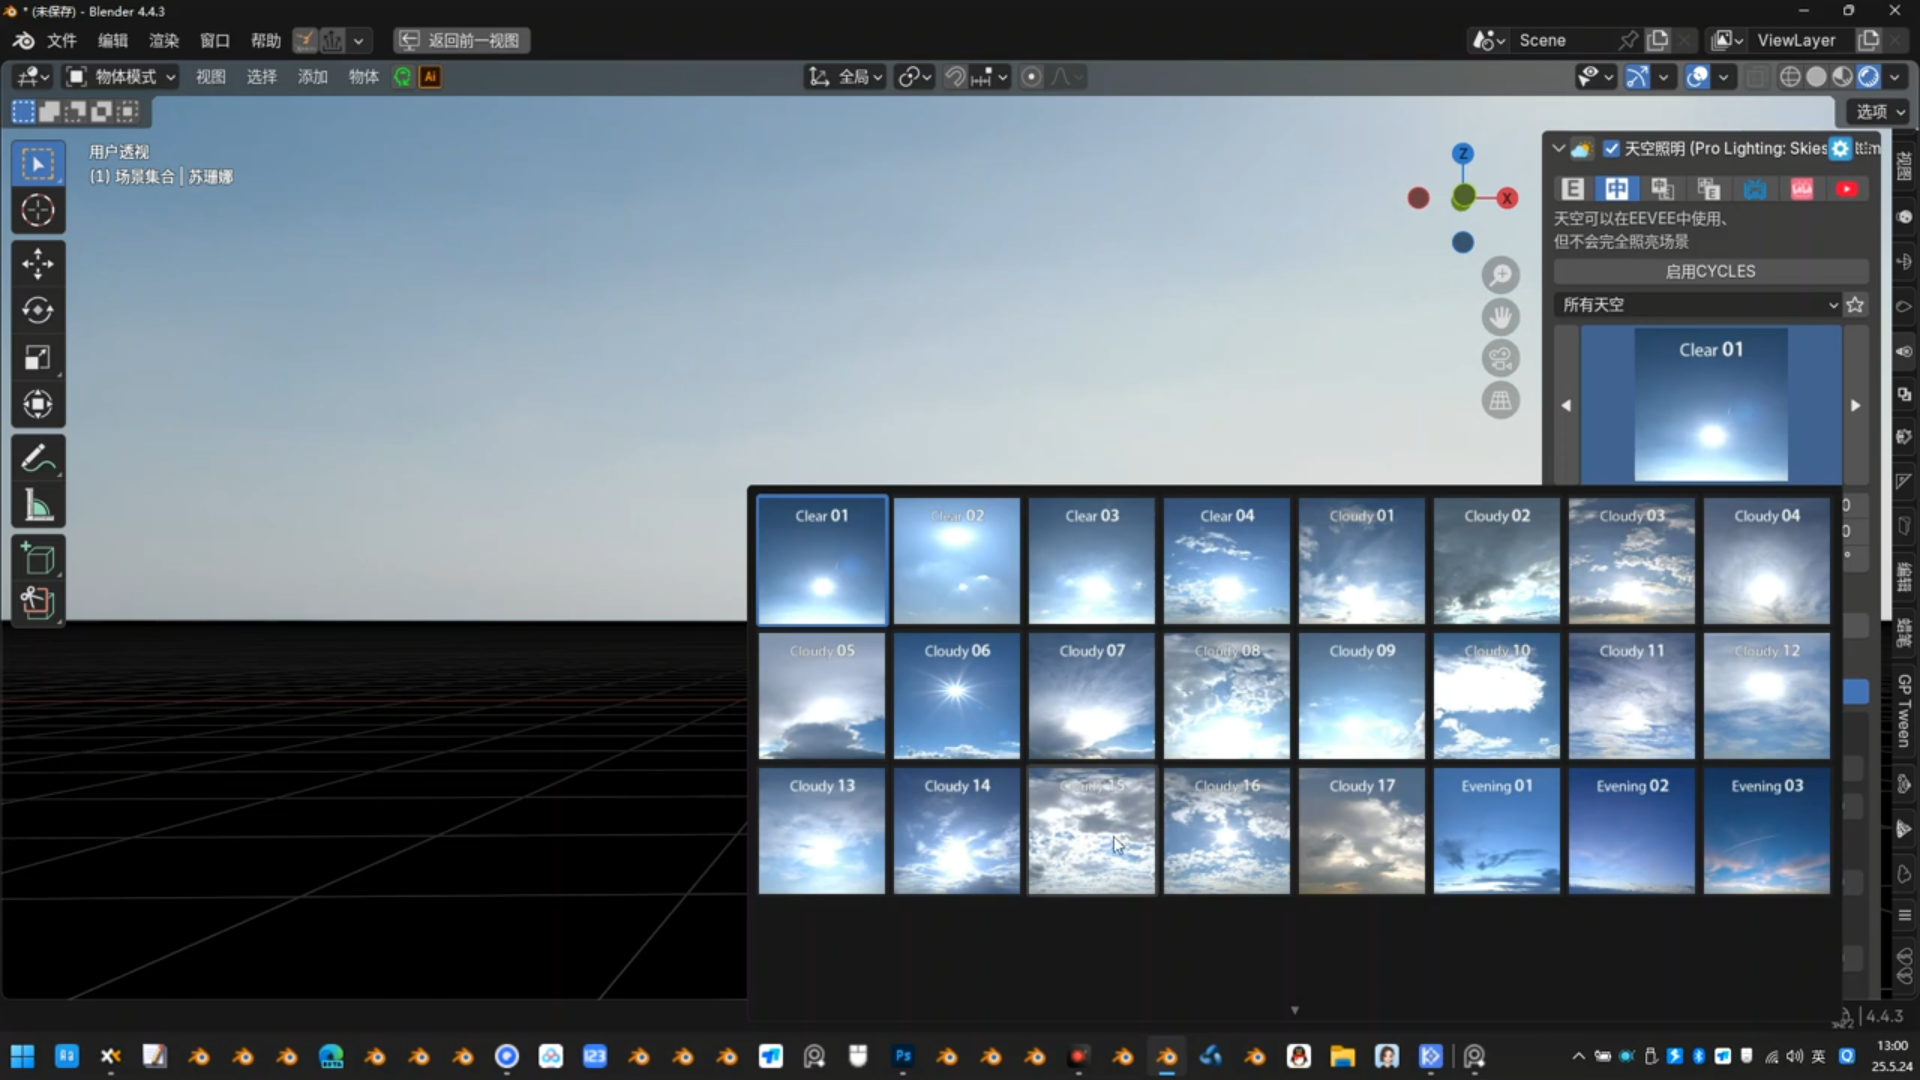Open the 渲染 menu
Screen dimensions: 1920x1080
coord(163,41)
